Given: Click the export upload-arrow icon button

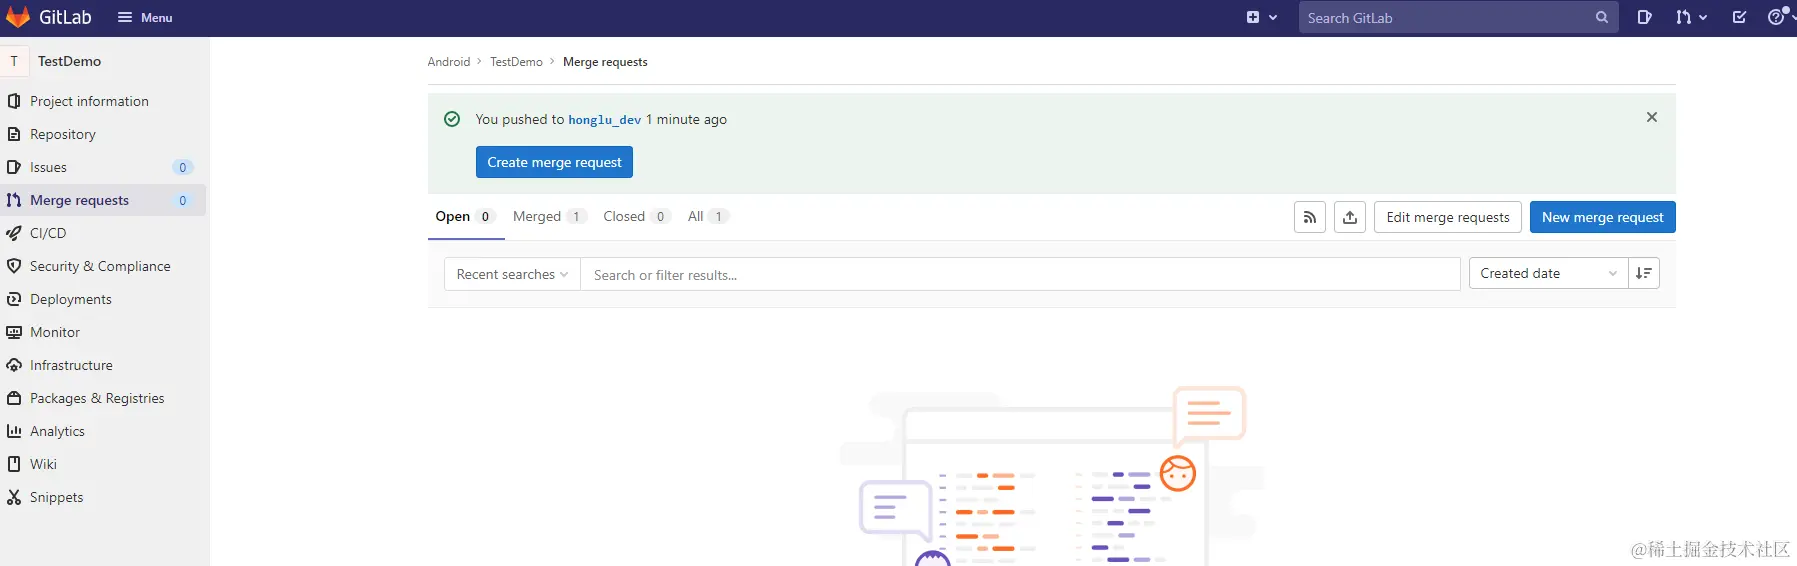Looking at the screenshot, I should point(1350,217).
